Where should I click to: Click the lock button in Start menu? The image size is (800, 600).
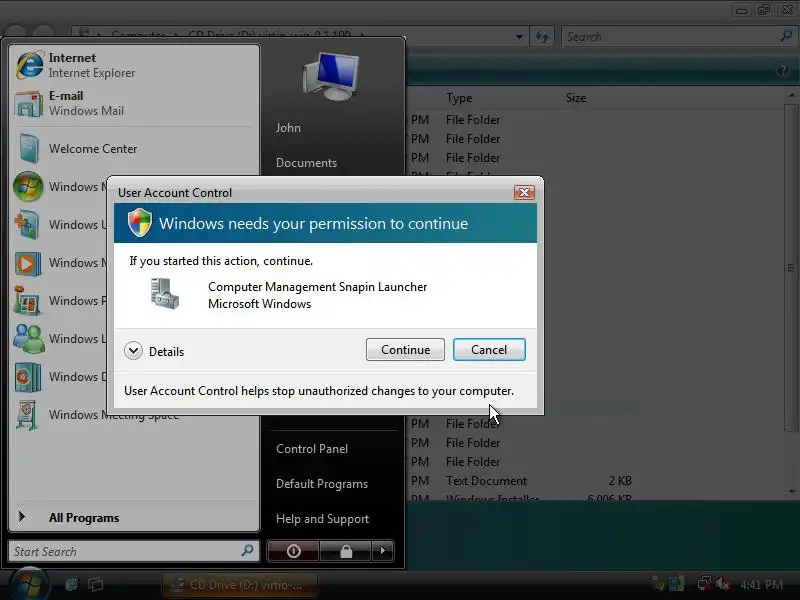pyautogui.click(x=346, y=551)
